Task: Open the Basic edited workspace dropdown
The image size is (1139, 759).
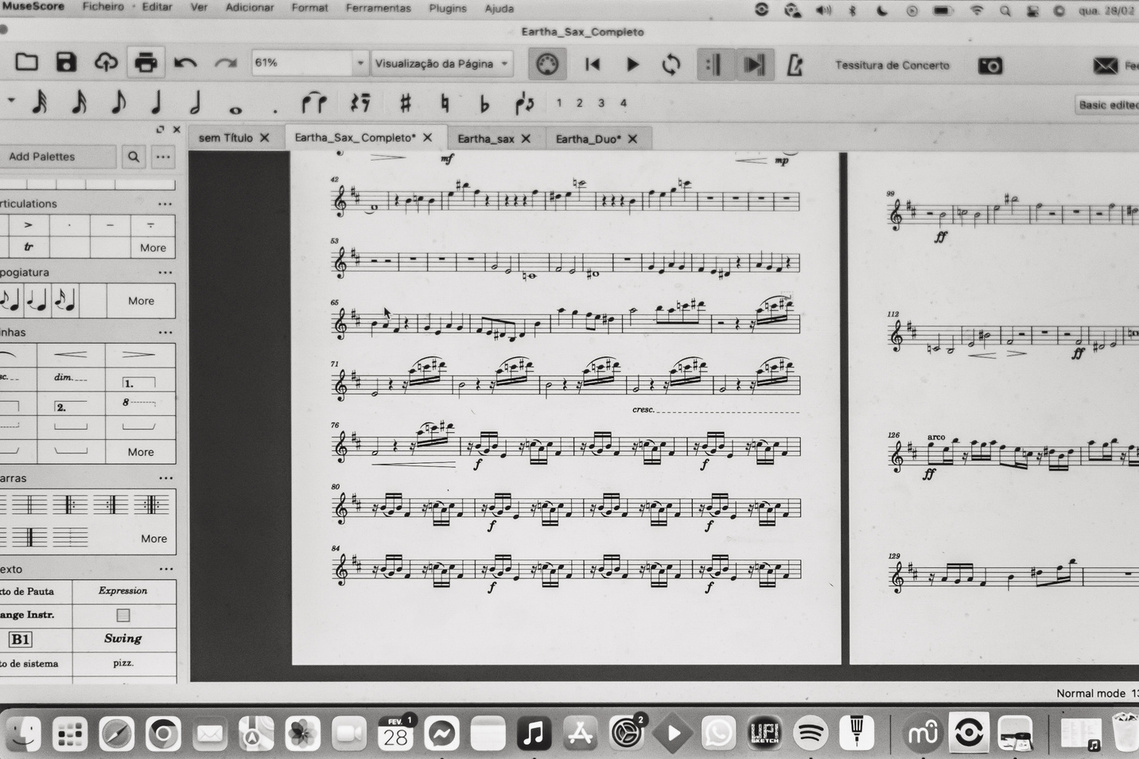Action: click(x=1107, y=105)
